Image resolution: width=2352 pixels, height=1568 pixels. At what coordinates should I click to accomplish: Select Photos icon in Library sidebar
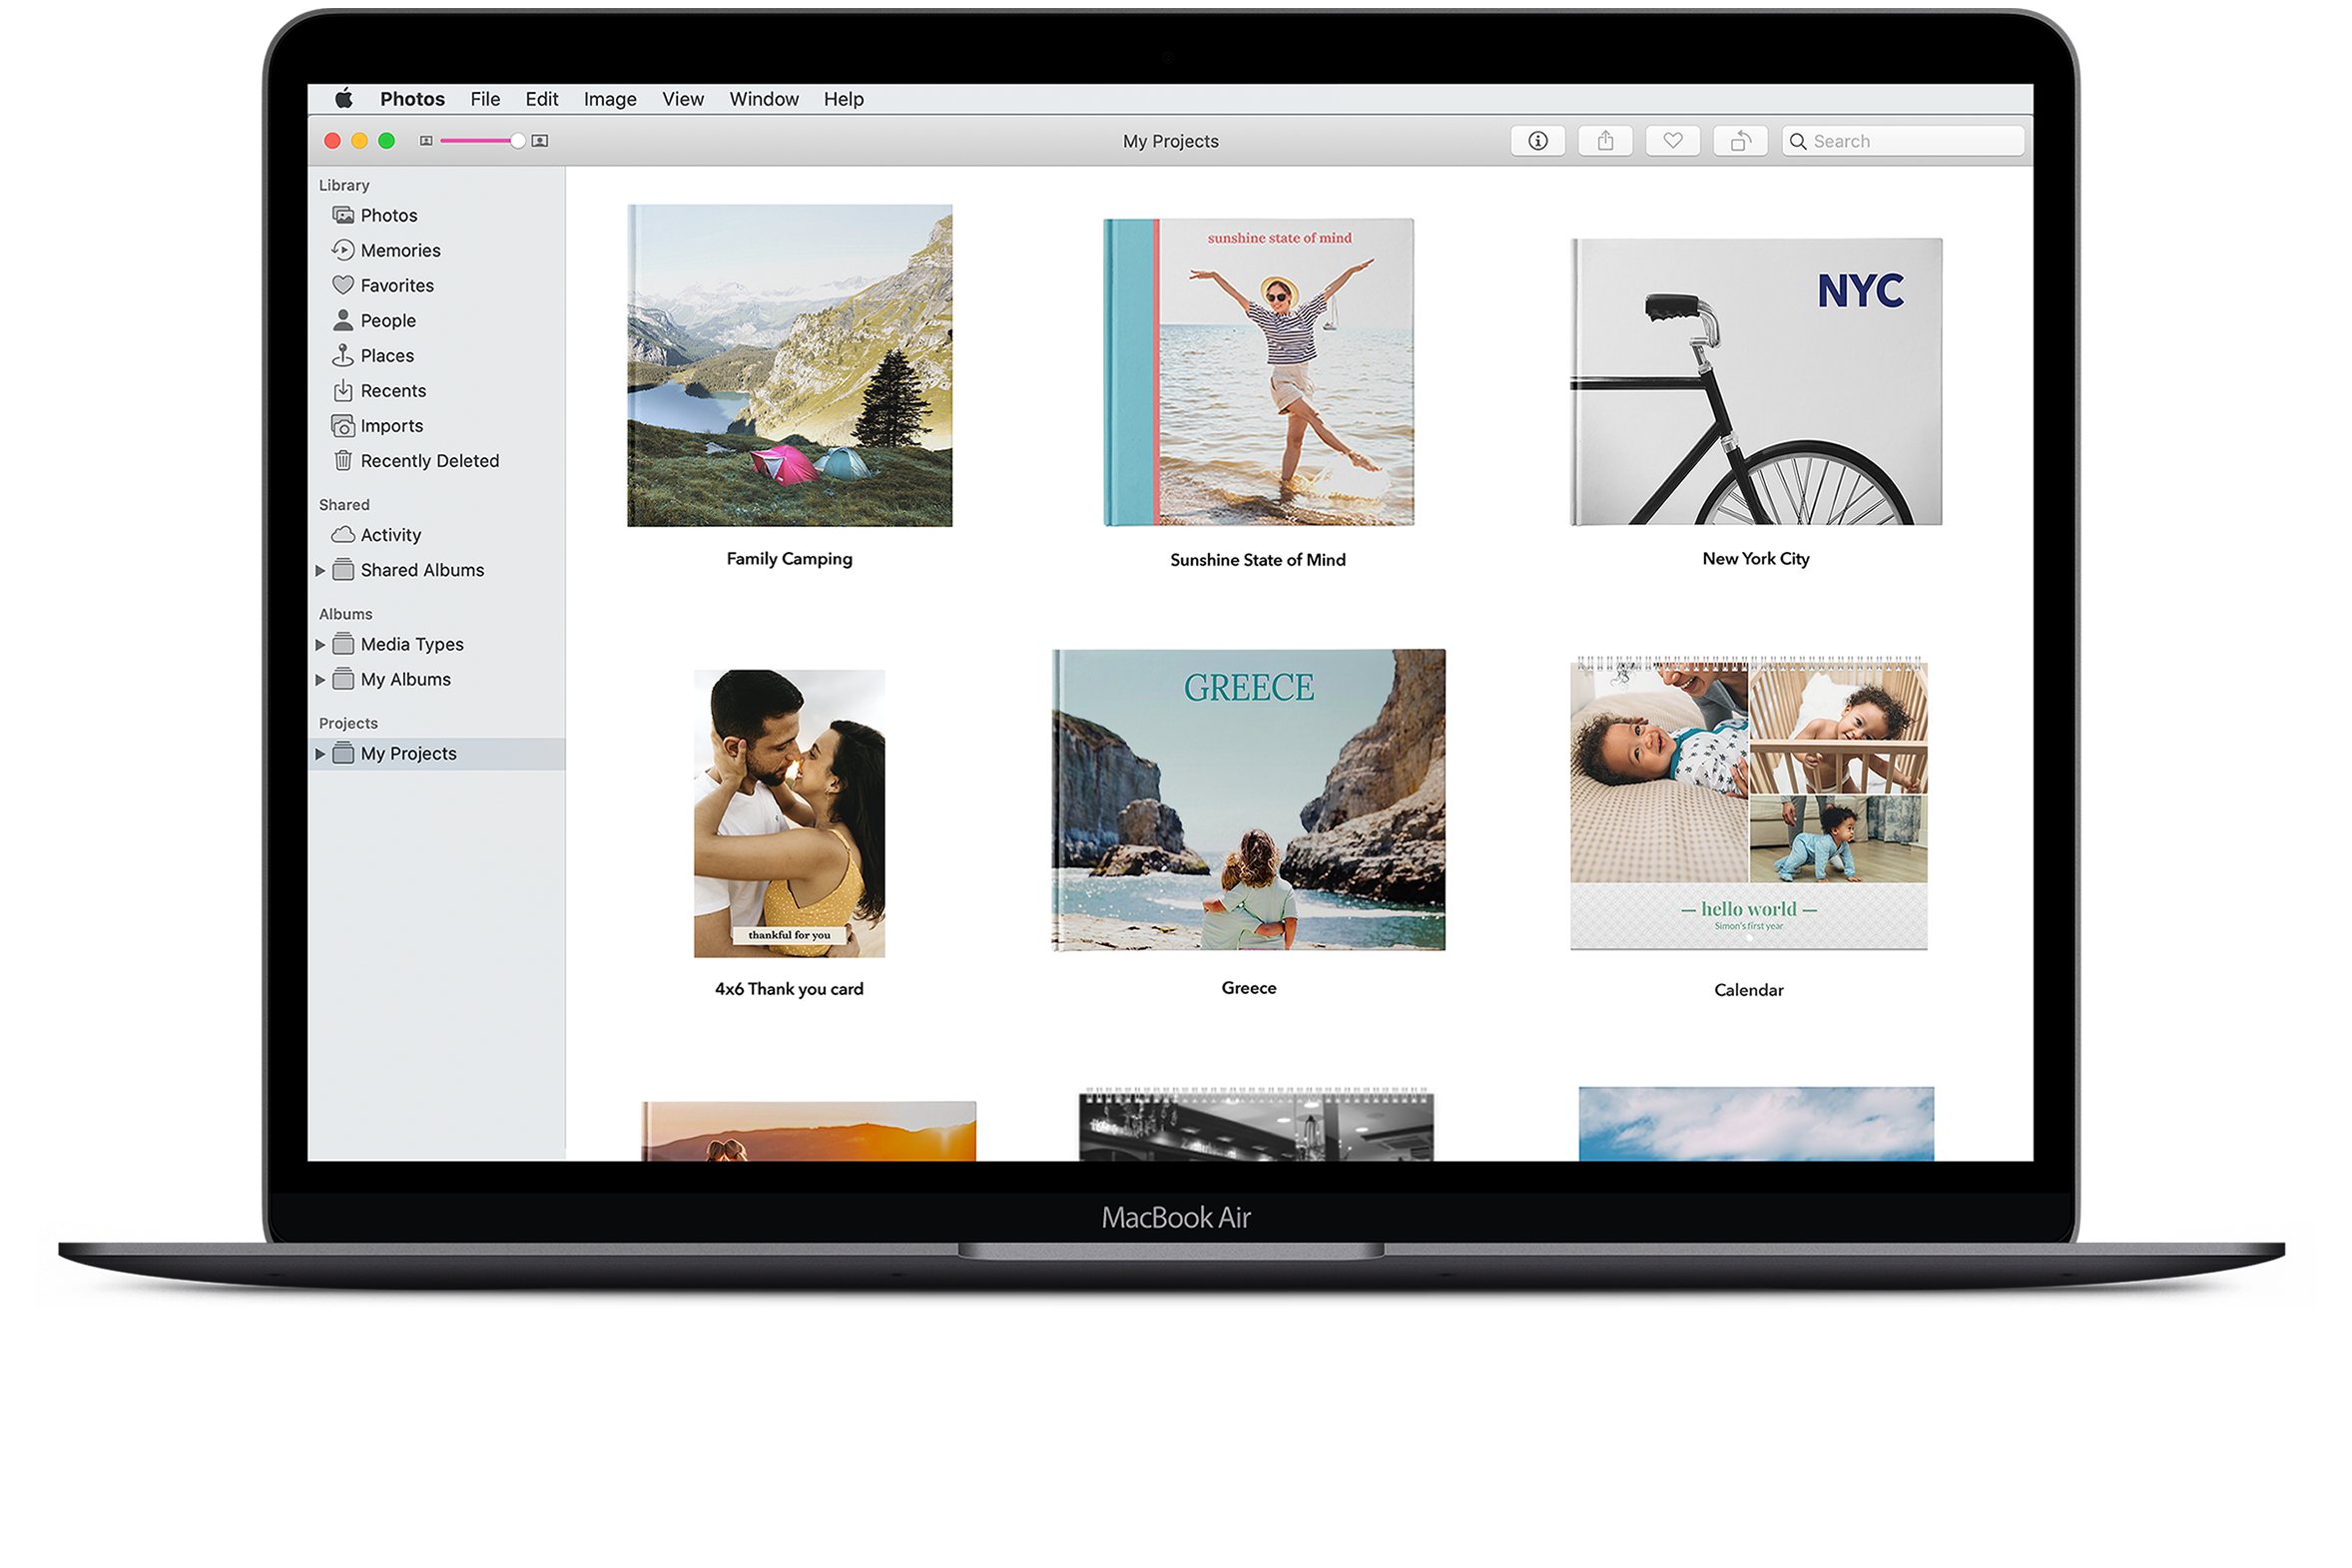pyautogui.click(x=343, y=215)
